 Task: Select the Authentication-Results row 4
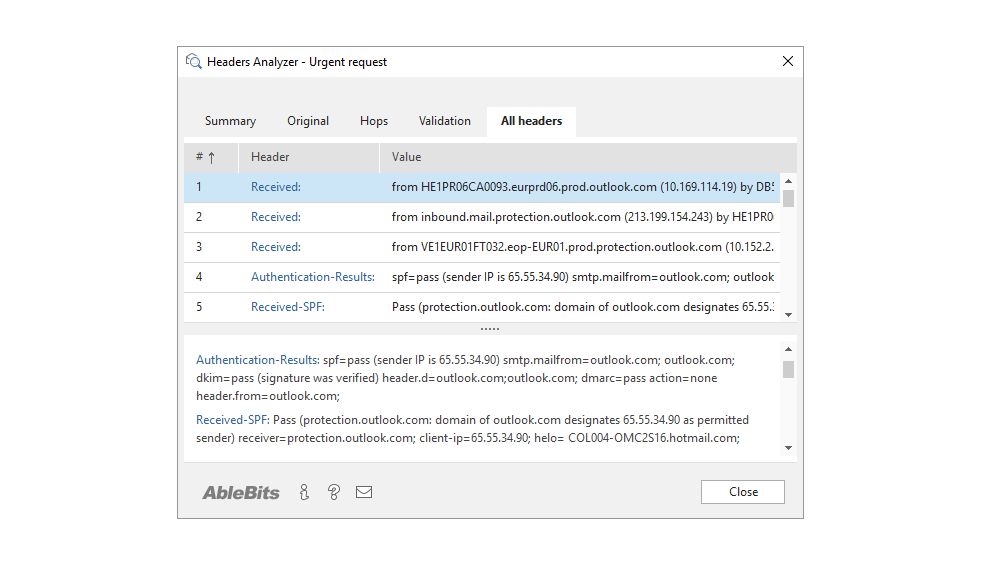(x=482, y=277)
